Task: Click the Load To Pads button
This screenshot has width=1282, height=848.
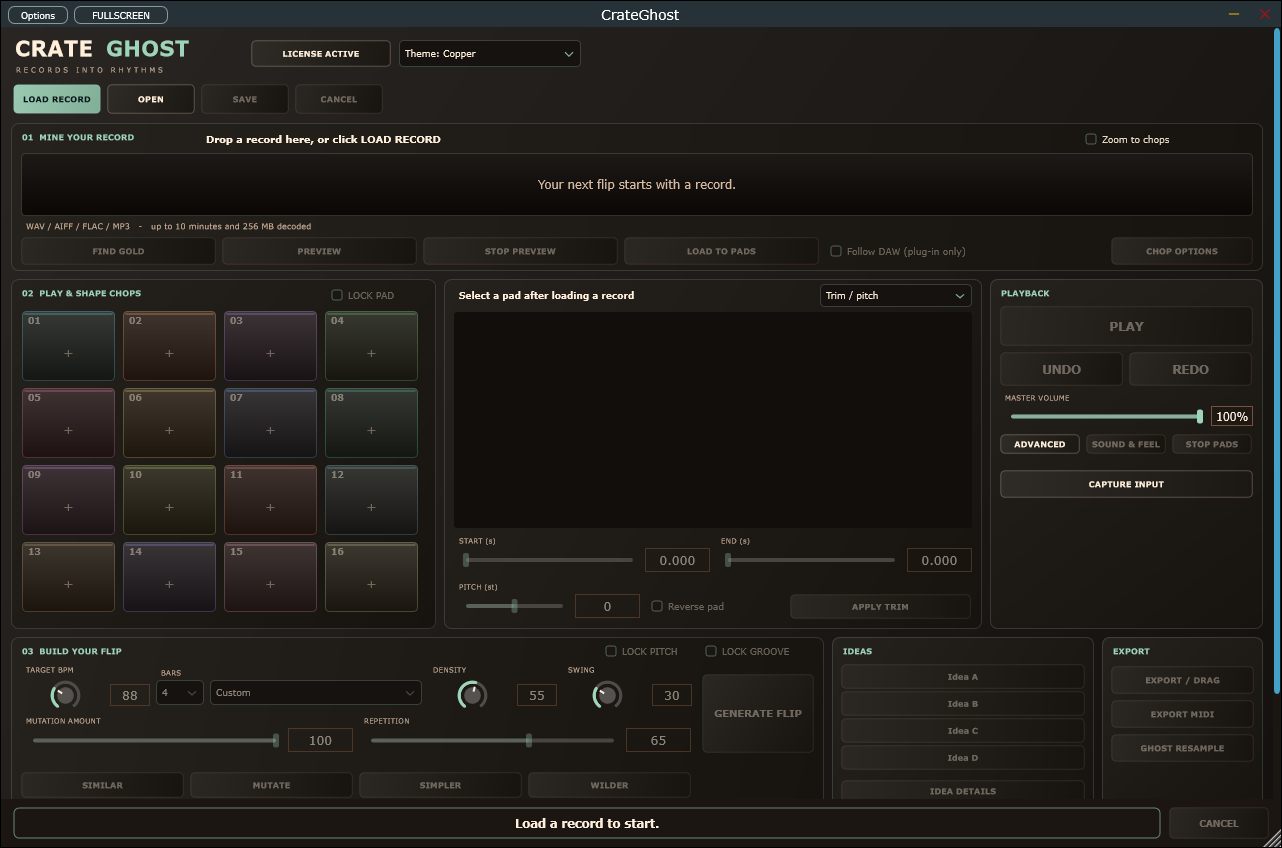Action: click(x=721, y=251)
